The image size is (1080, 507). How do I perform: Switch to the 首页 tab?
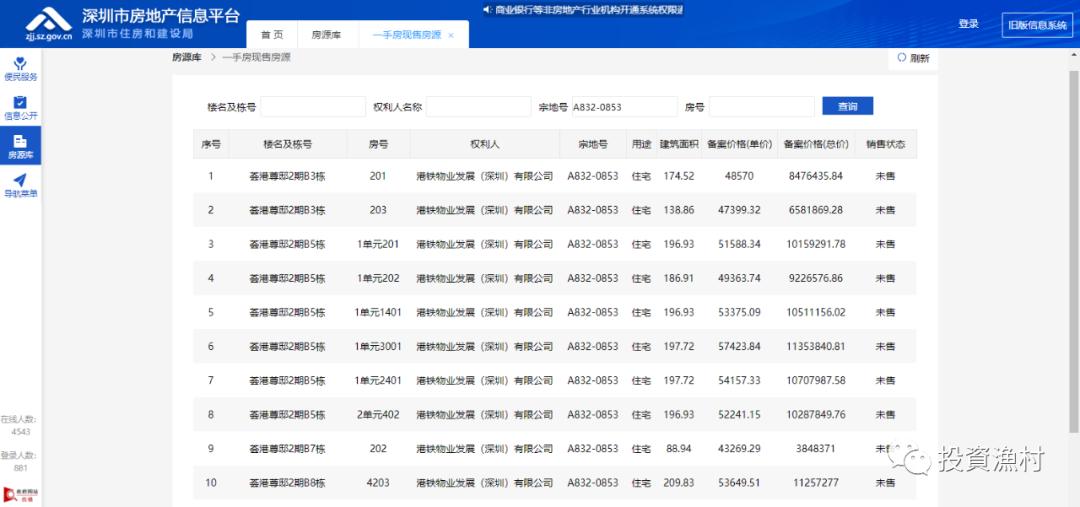pyautogui.click(x=271, y=34)
